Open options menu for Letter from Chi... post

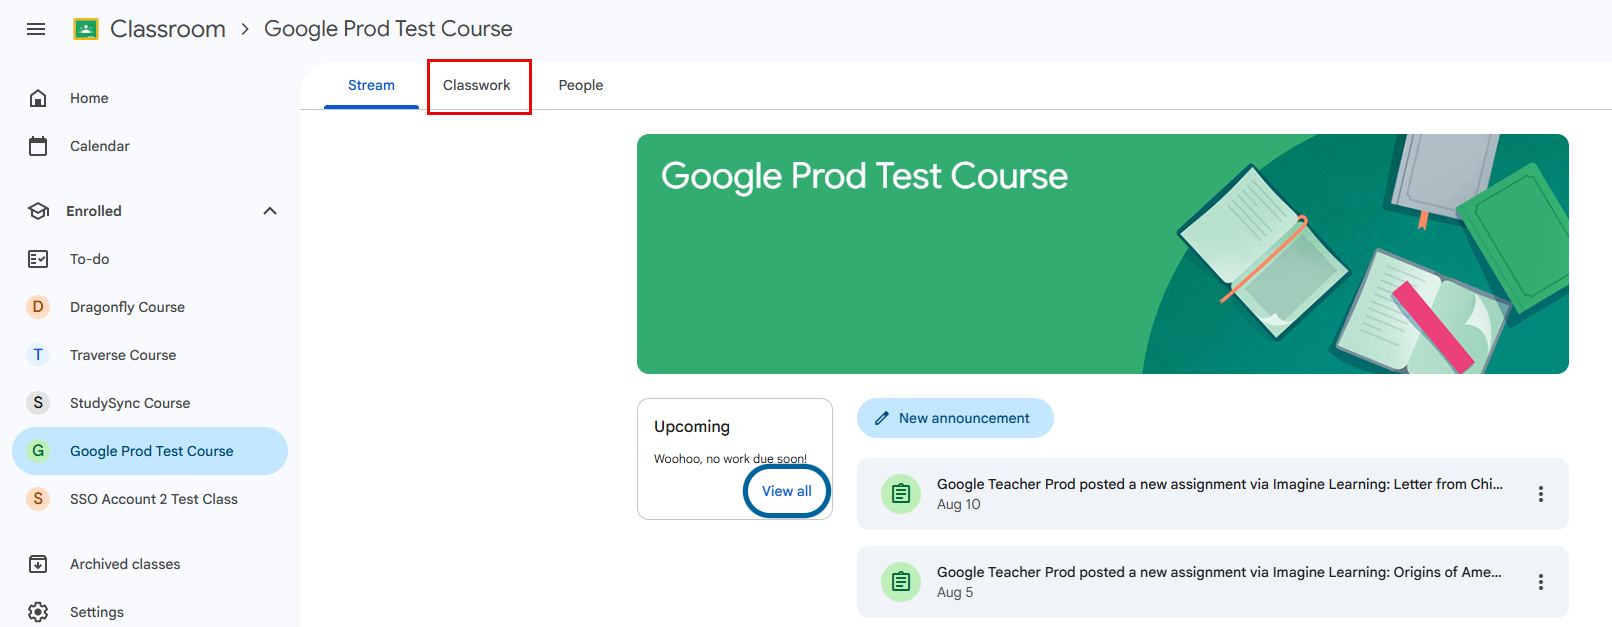[1541, 494]
